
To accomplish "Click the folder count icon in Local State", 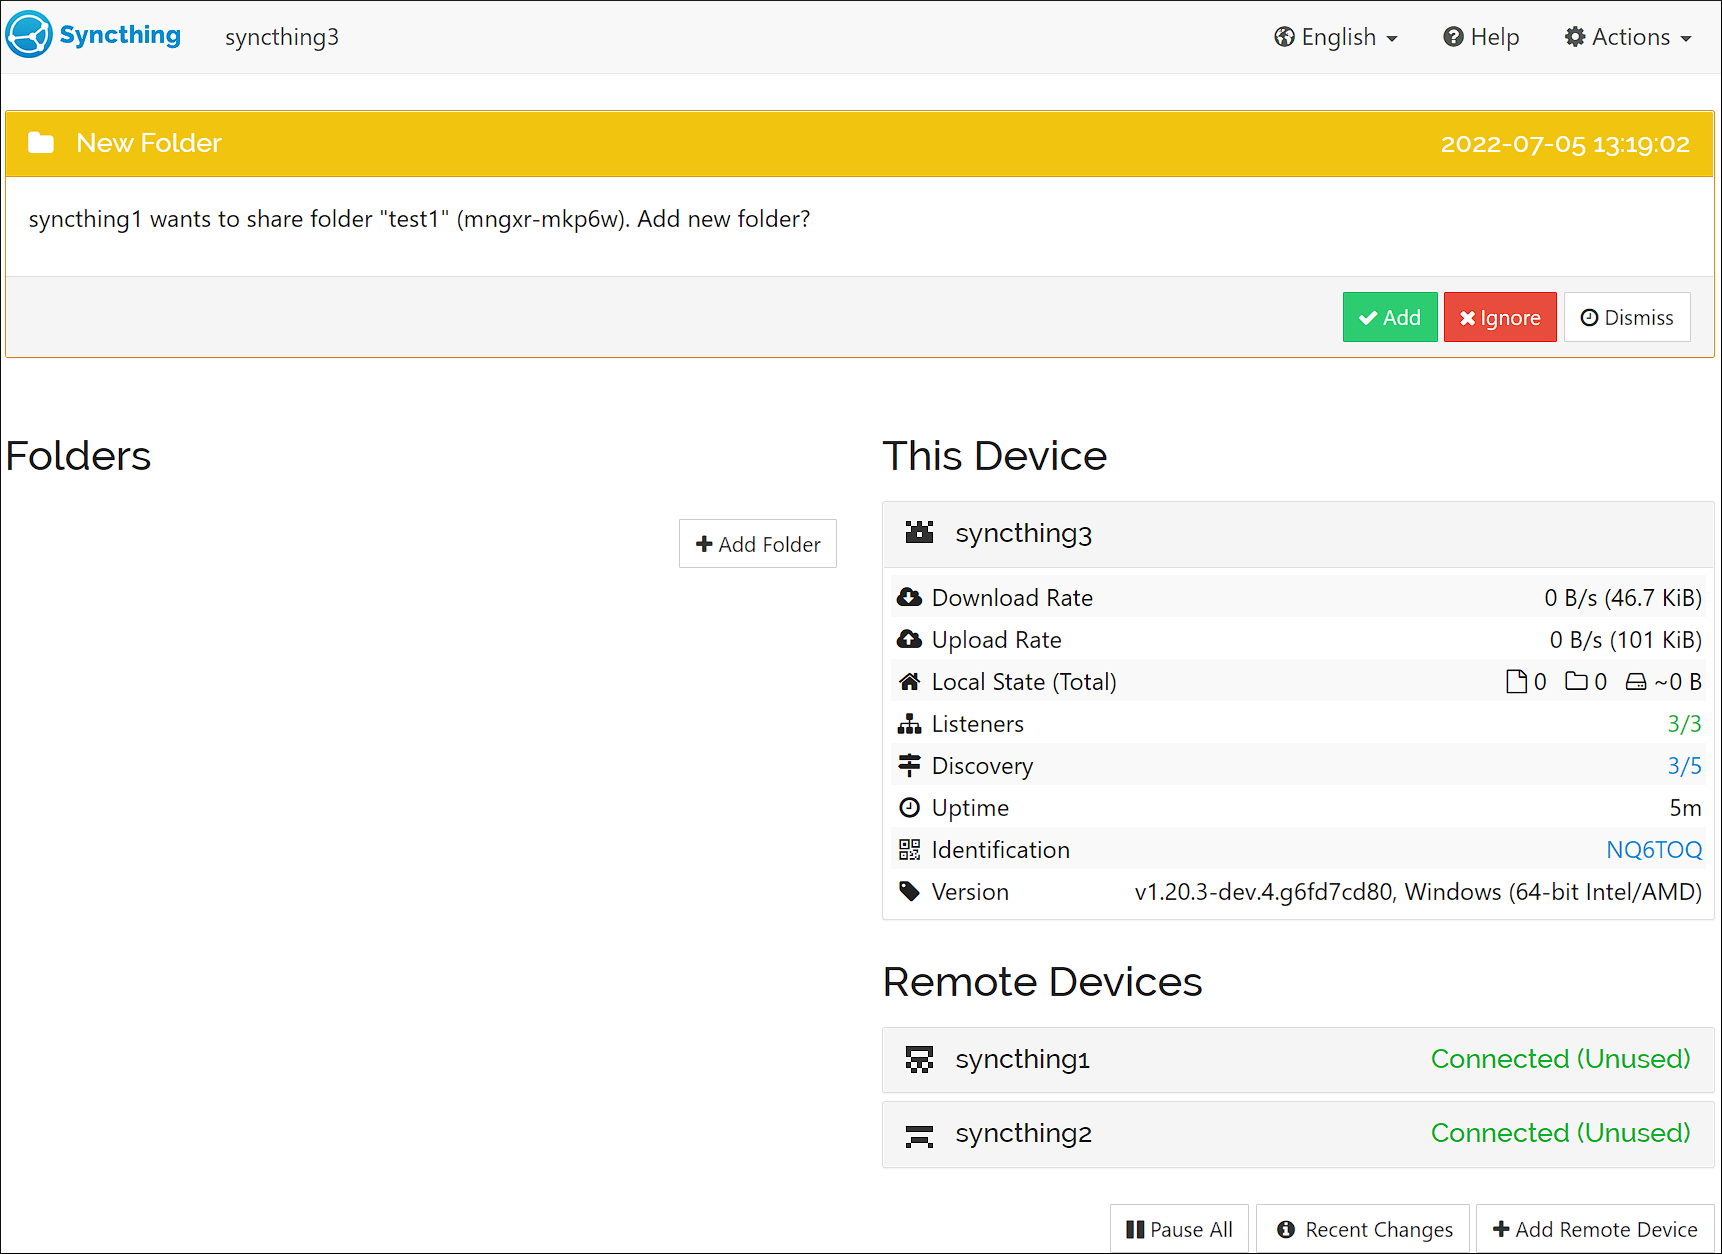I will [1576, 682].
